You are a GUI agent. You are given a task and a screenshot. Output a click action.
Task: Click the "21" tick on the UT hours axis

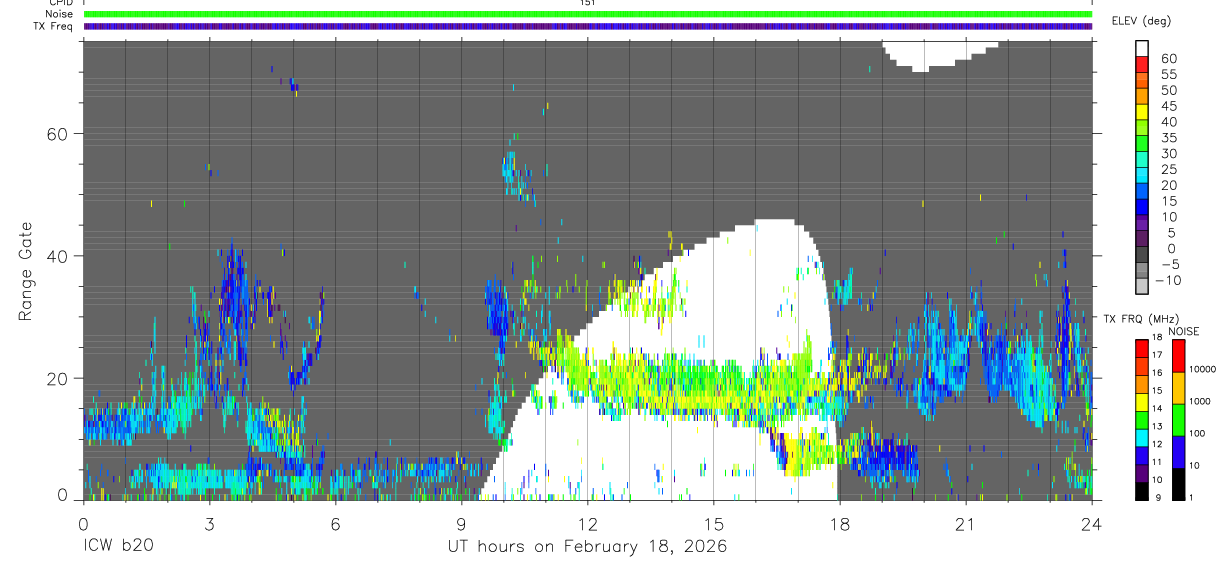[966, 524]
